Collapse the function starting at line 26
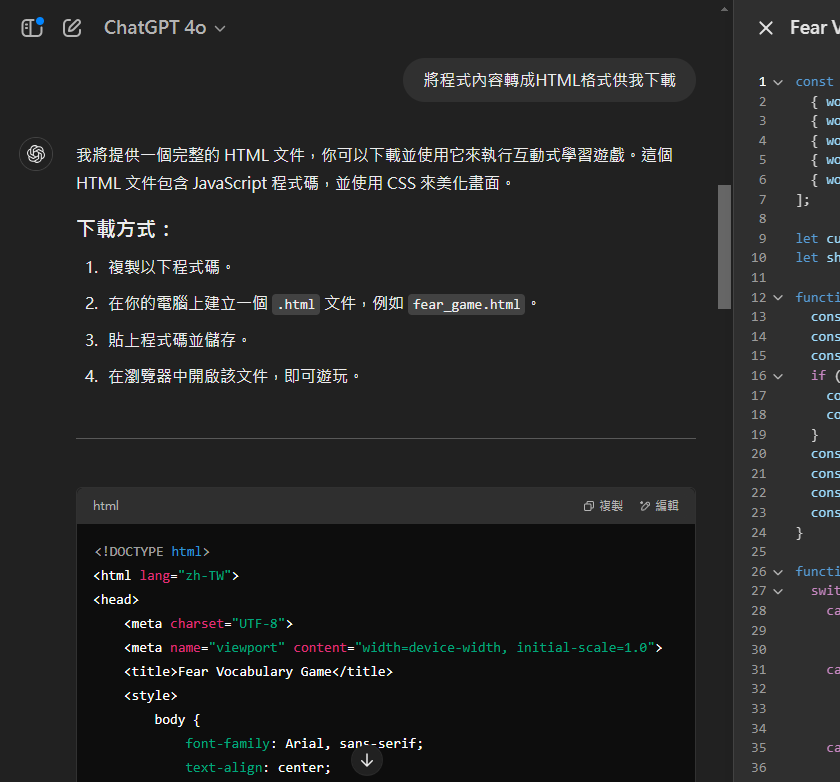The height and width of the screenshot is (782, 840). (x=777, y=571)
